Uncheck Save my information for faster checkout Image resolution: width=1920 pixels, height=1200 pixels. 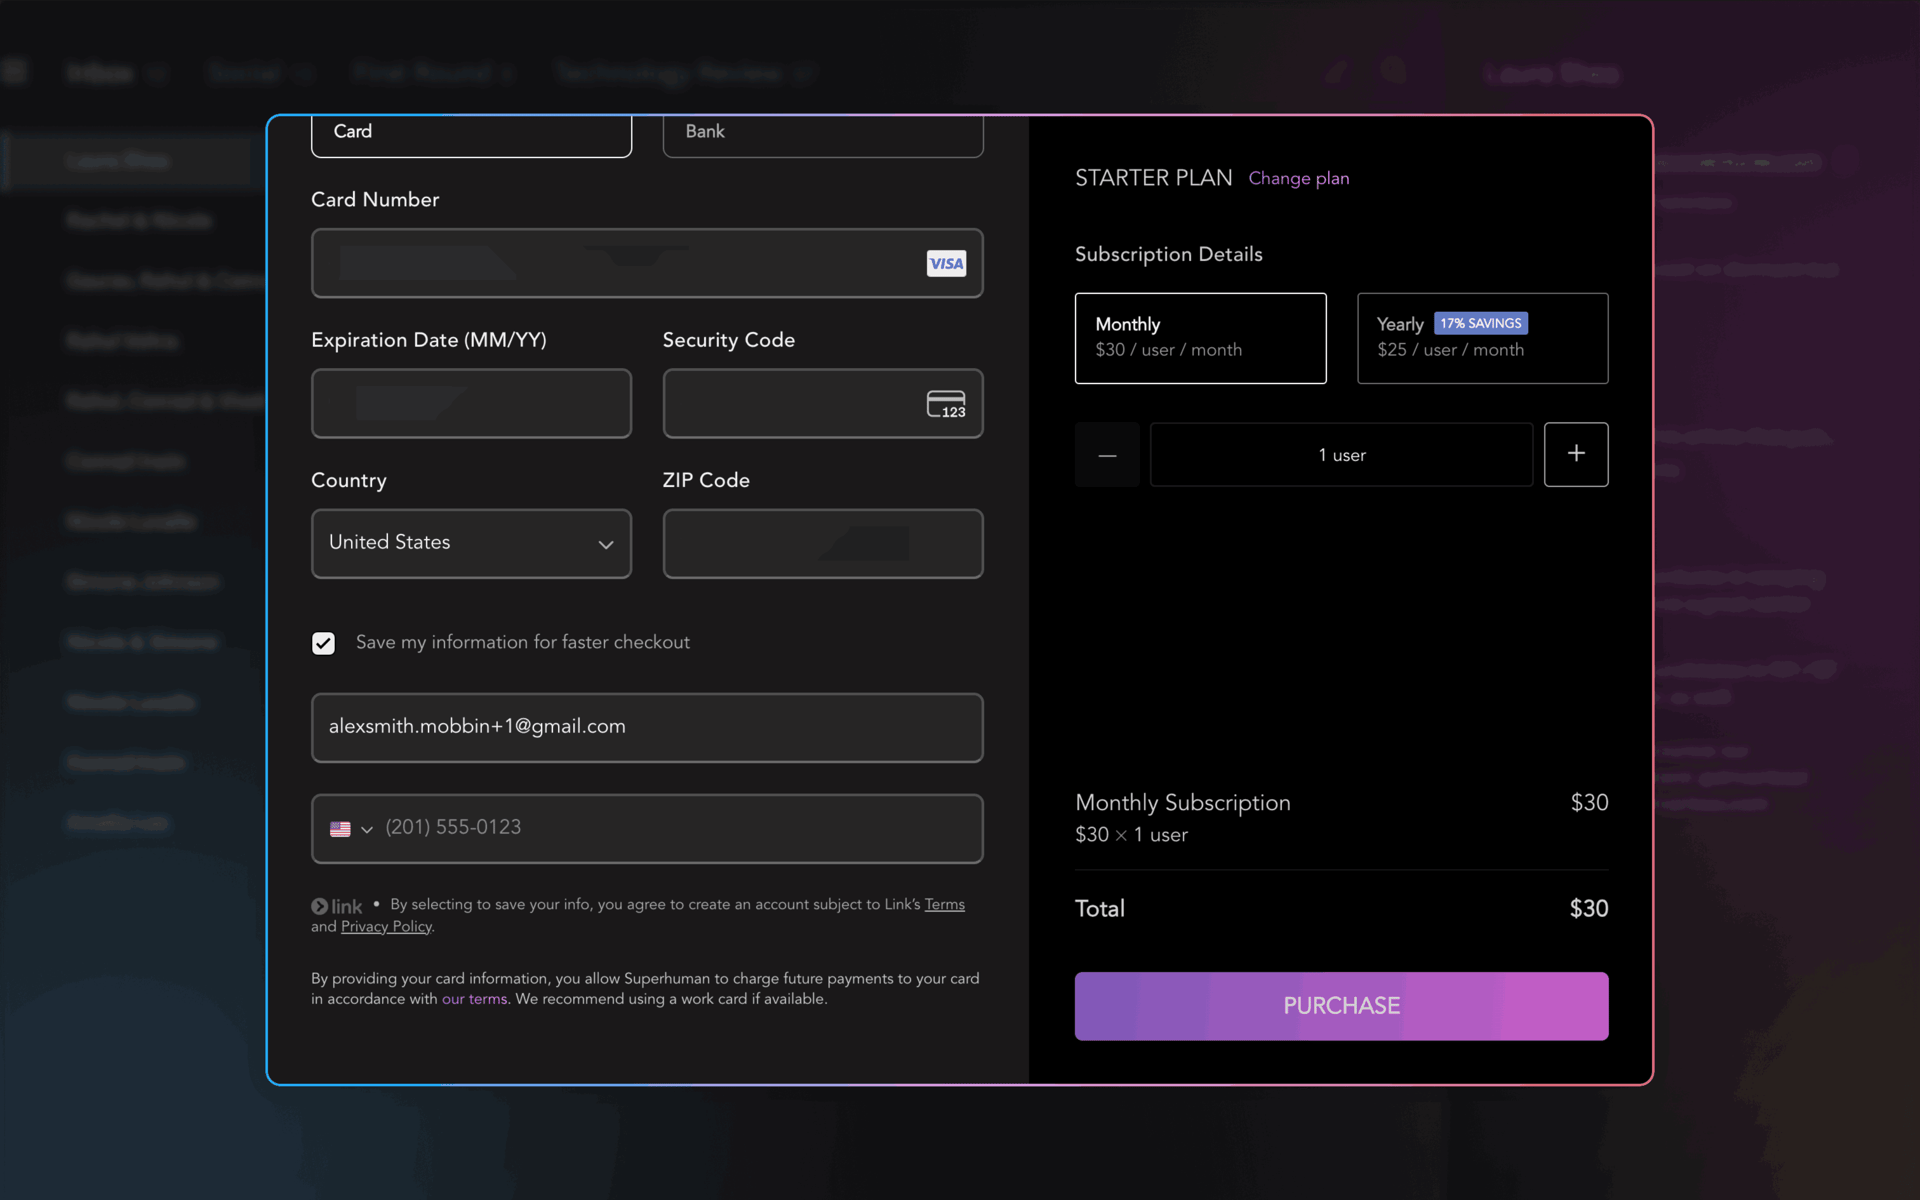pos(323,643)
